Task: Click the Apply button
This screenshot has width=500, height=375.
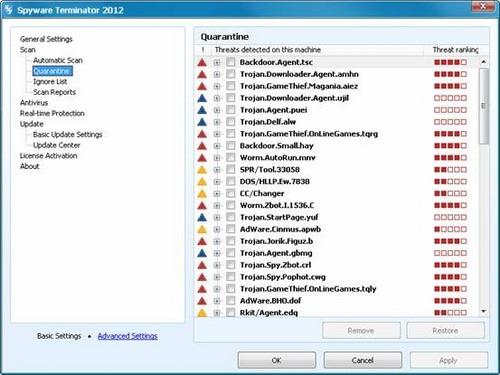Action: click(x=449, y=360)
